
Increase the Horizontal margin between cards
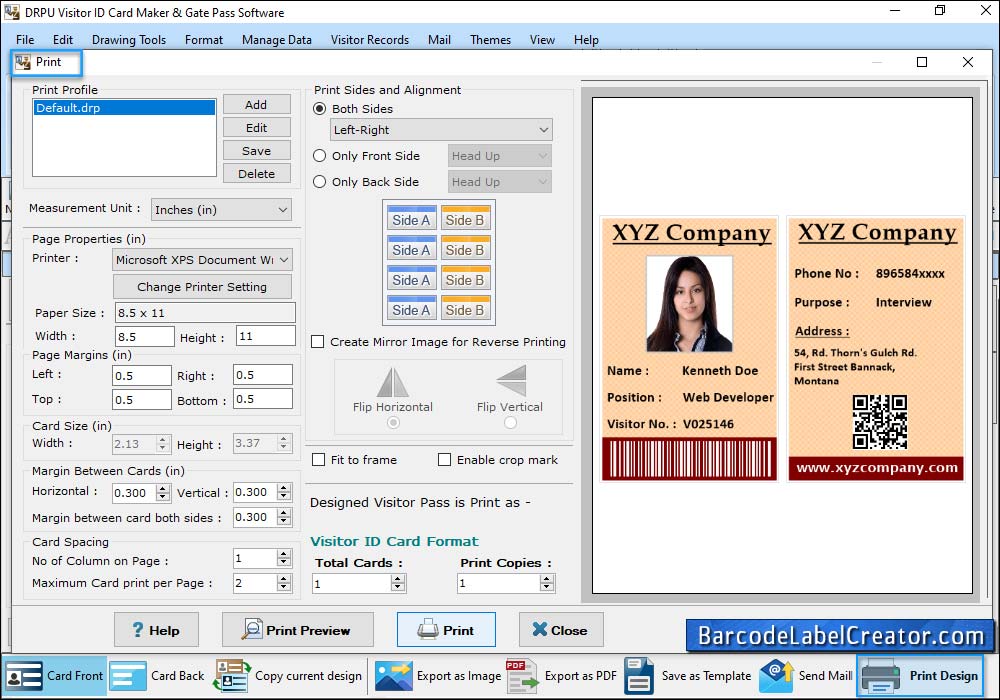pos(163,488)
